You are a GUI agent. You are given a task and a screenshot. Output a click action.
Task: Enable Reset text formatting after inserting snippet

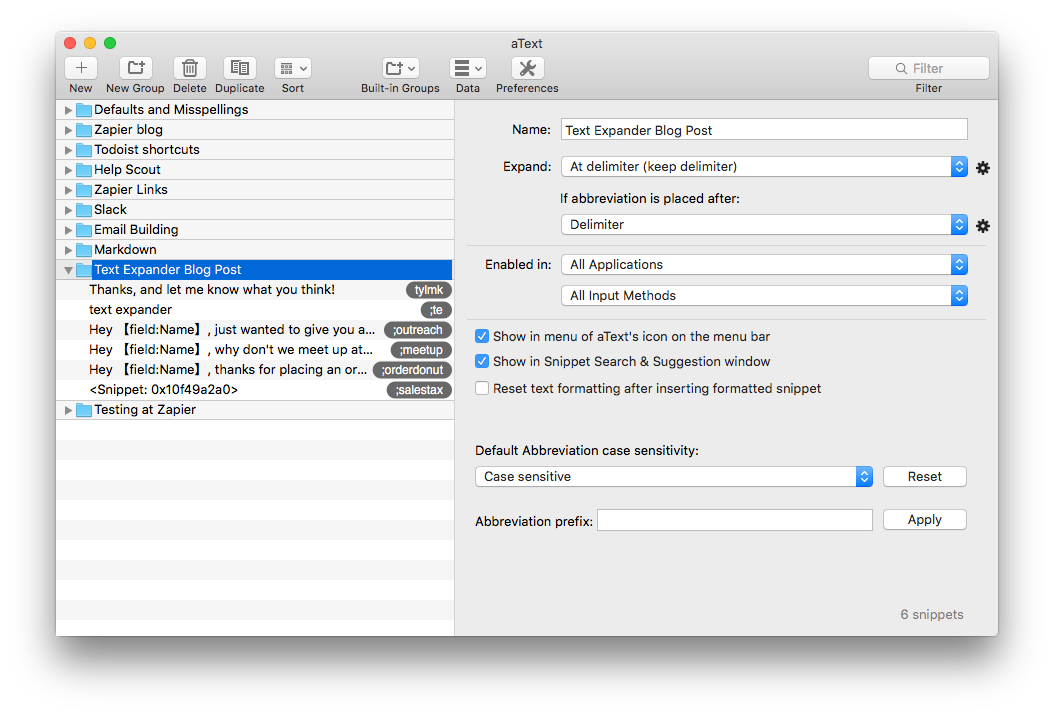tap(482, 389)
